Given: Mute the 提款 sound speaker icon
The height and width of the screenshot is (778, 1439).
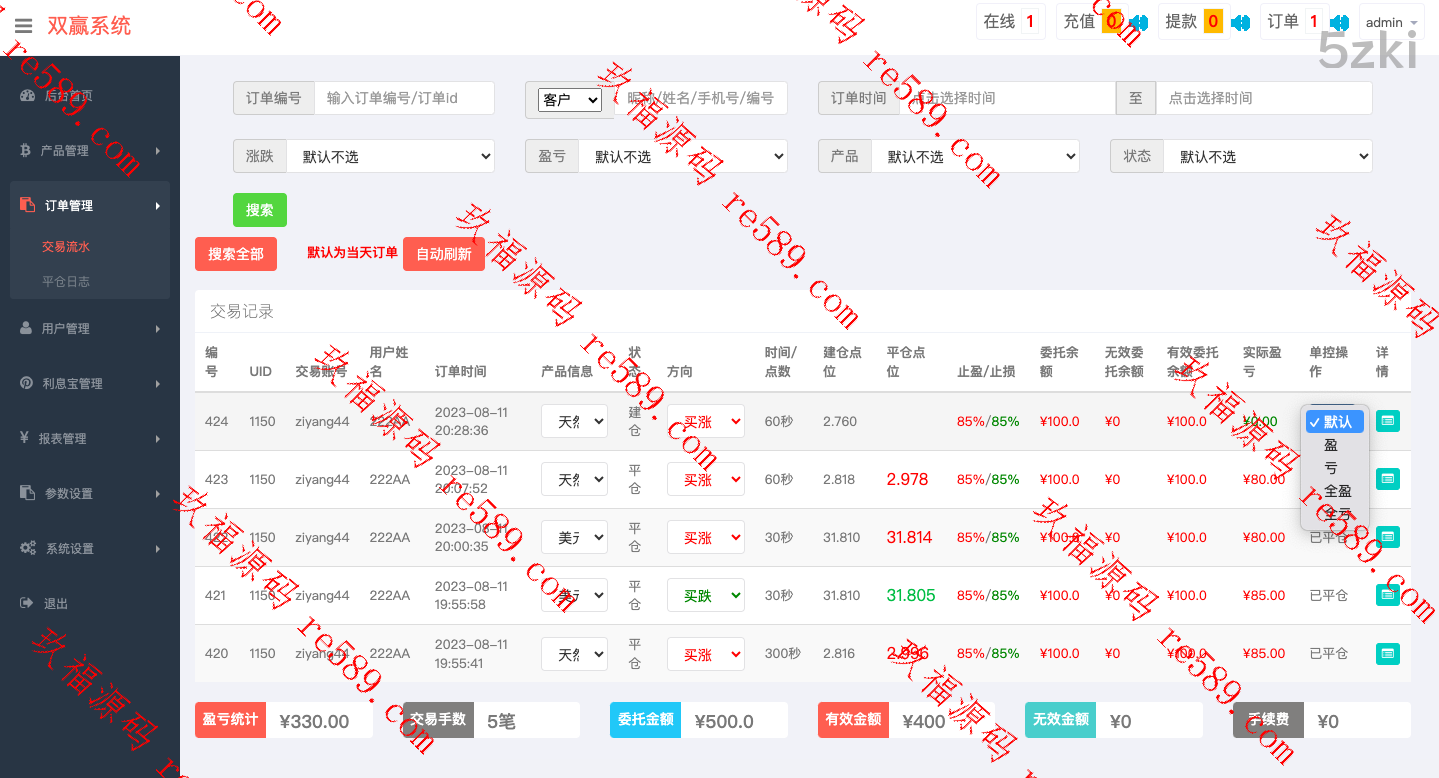Looking at the screenshot, I should [x=1240, y=22].
